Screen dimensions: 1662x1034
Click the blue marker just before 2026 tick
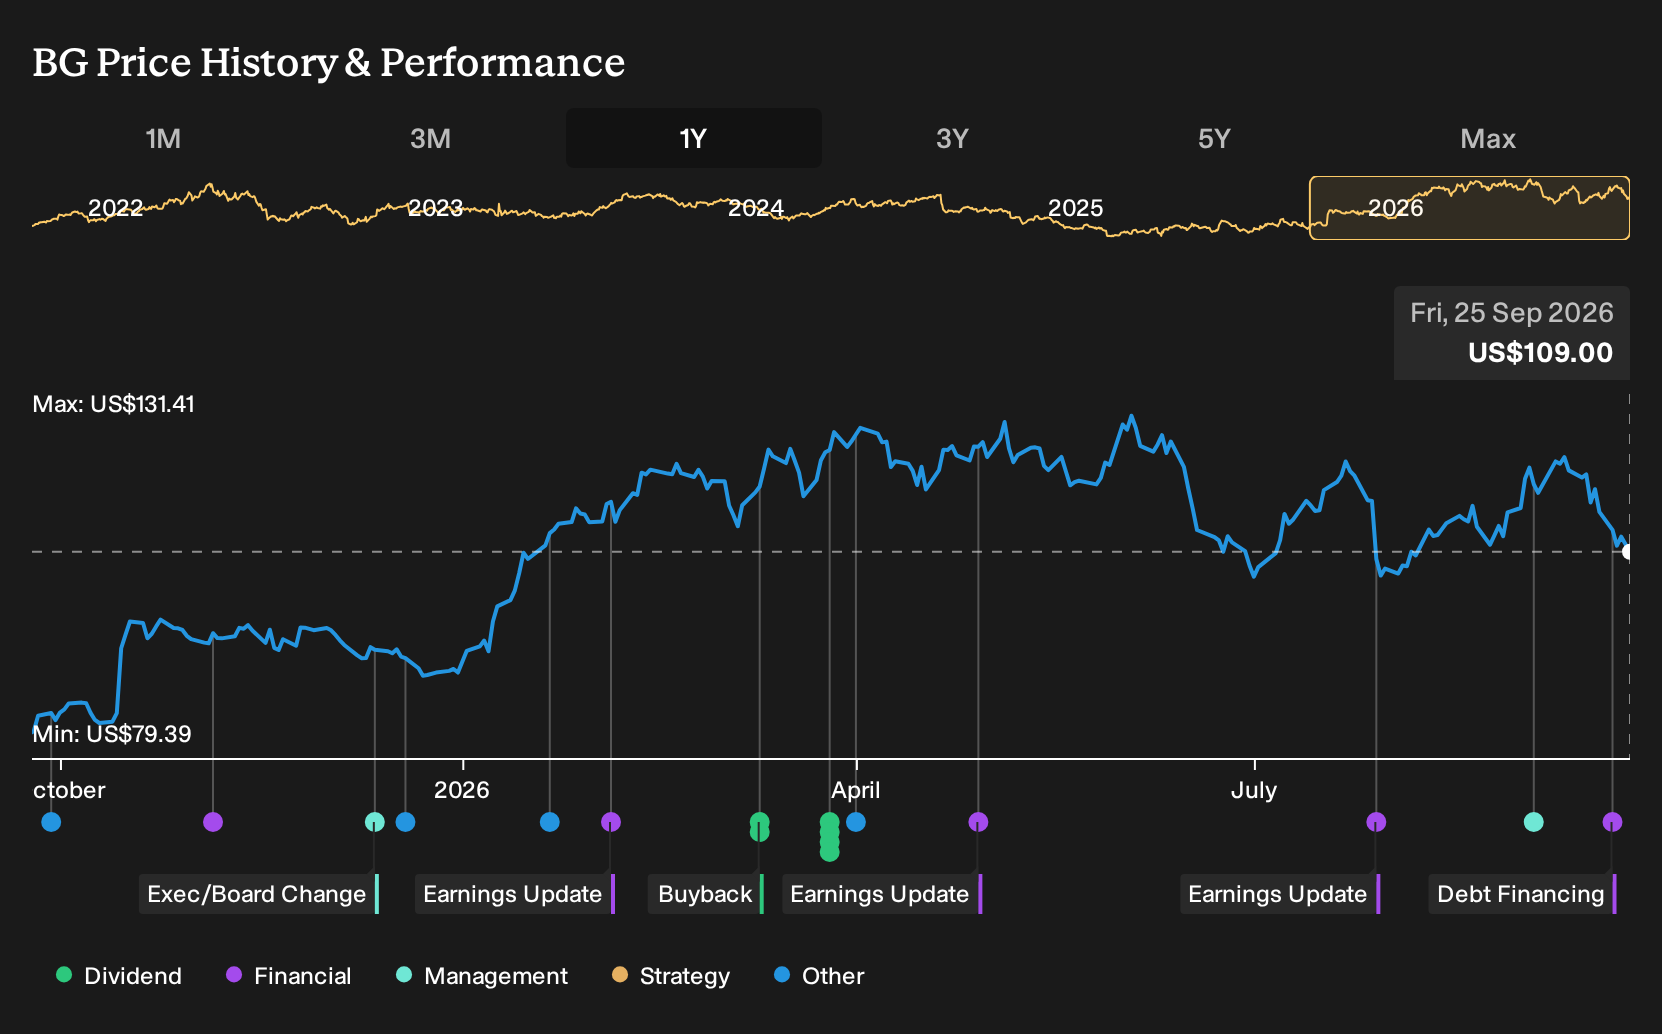(x=405, y=822)
